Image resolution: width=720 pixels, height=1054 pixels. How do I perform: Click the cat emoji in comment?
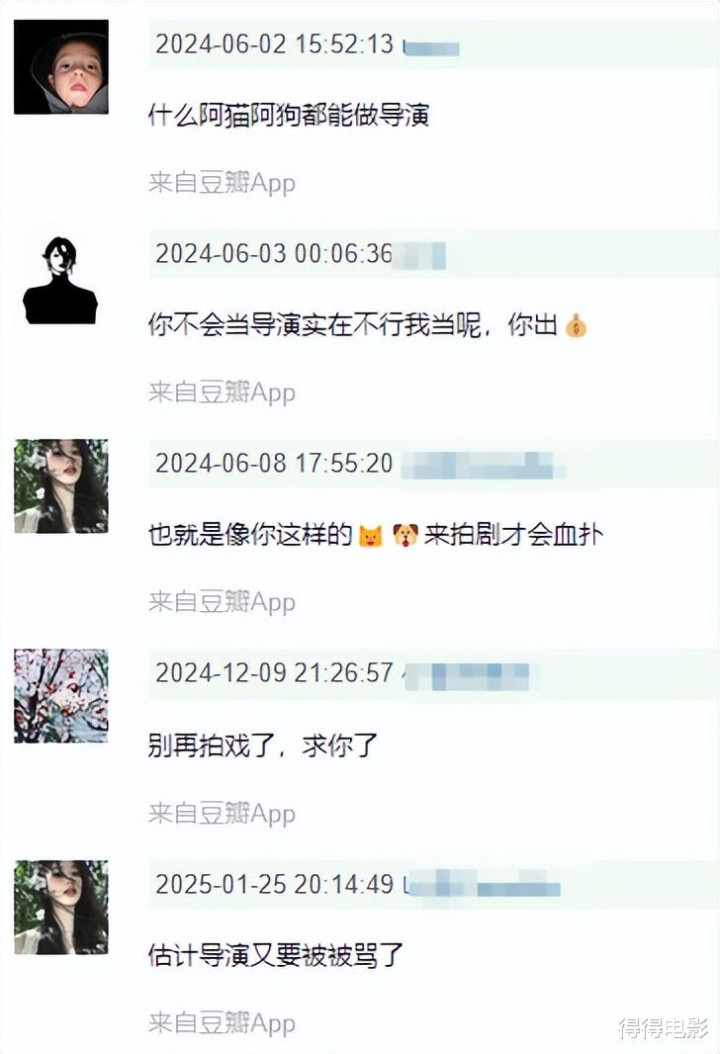pos(370,536)
